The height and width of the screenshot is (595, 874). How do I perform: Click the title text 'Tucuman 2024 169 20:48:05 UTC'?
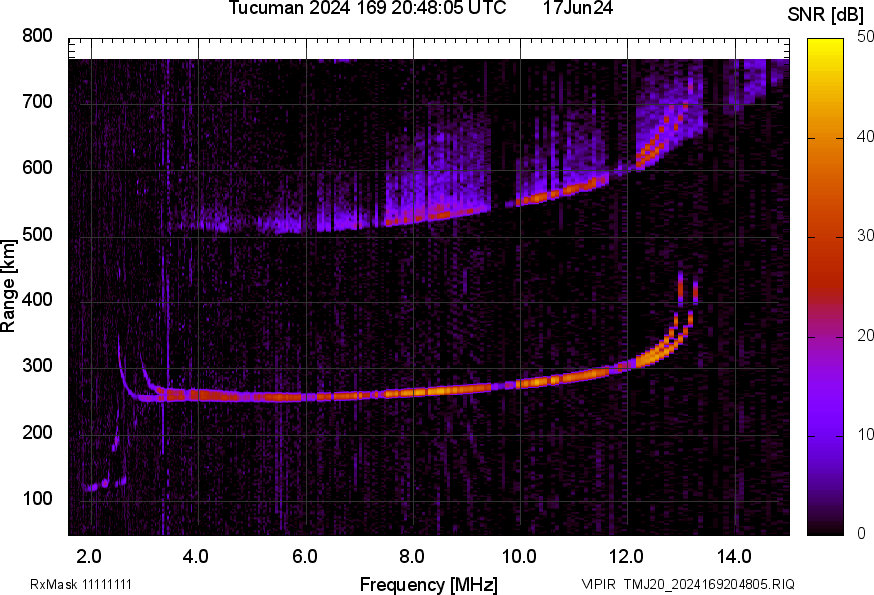367,8
